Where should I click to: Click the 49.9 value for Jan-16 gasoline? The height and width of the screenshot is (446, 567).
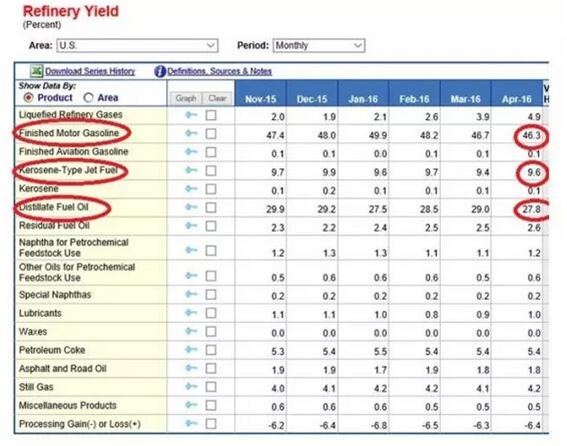(x=378, y=136)
